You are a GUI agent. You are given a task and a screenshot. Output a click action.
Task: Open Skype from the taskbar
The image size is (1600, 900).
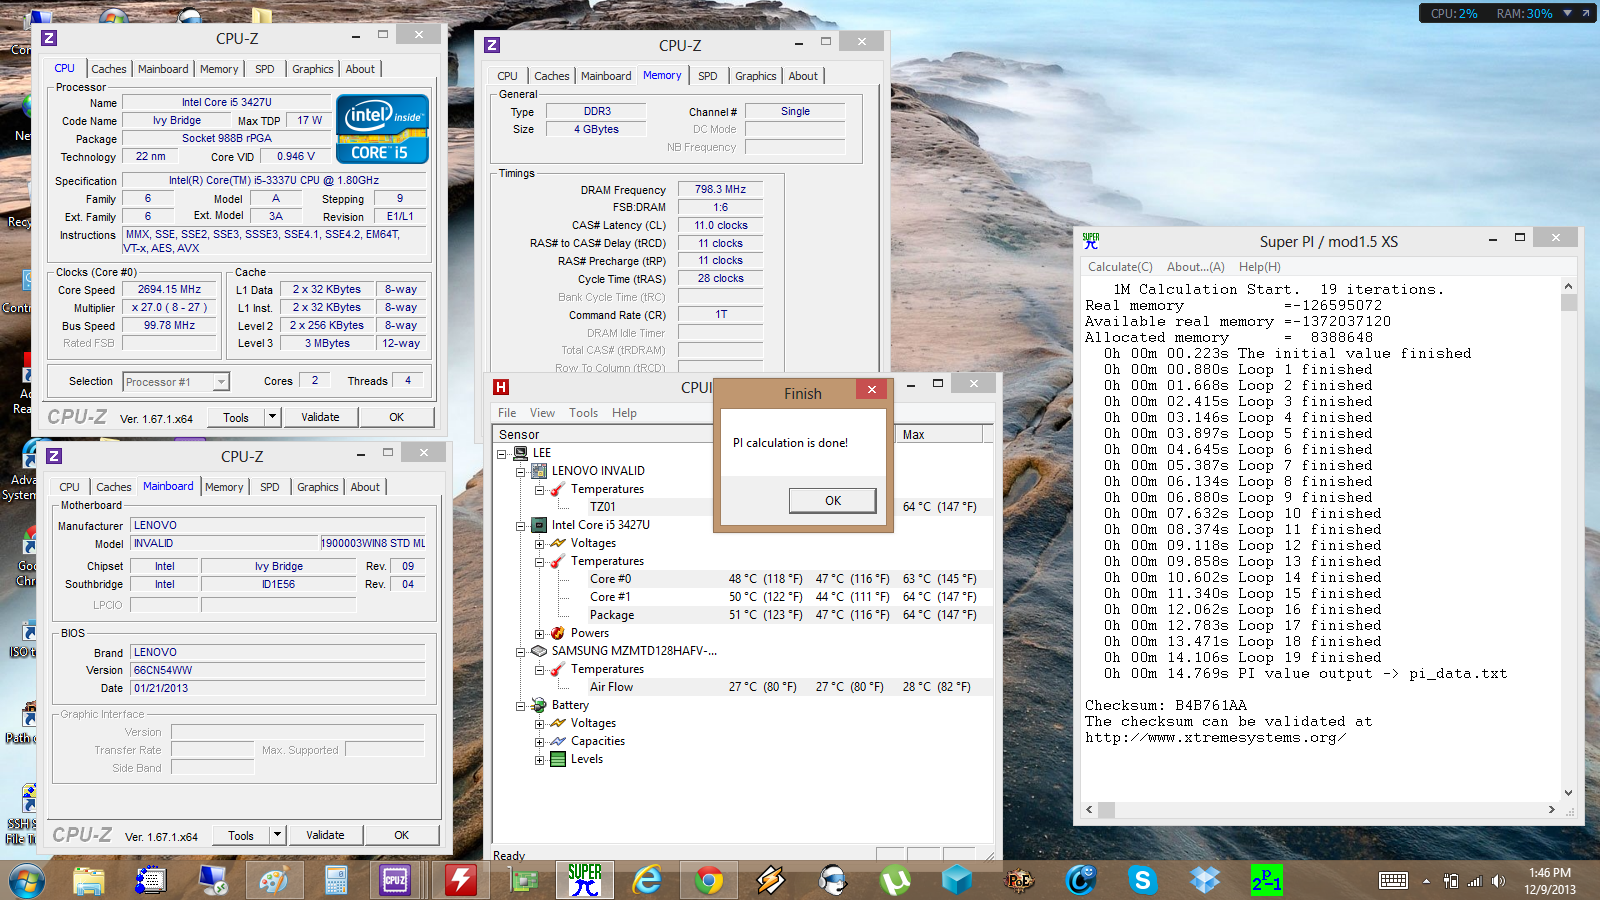coord(1143,880)
